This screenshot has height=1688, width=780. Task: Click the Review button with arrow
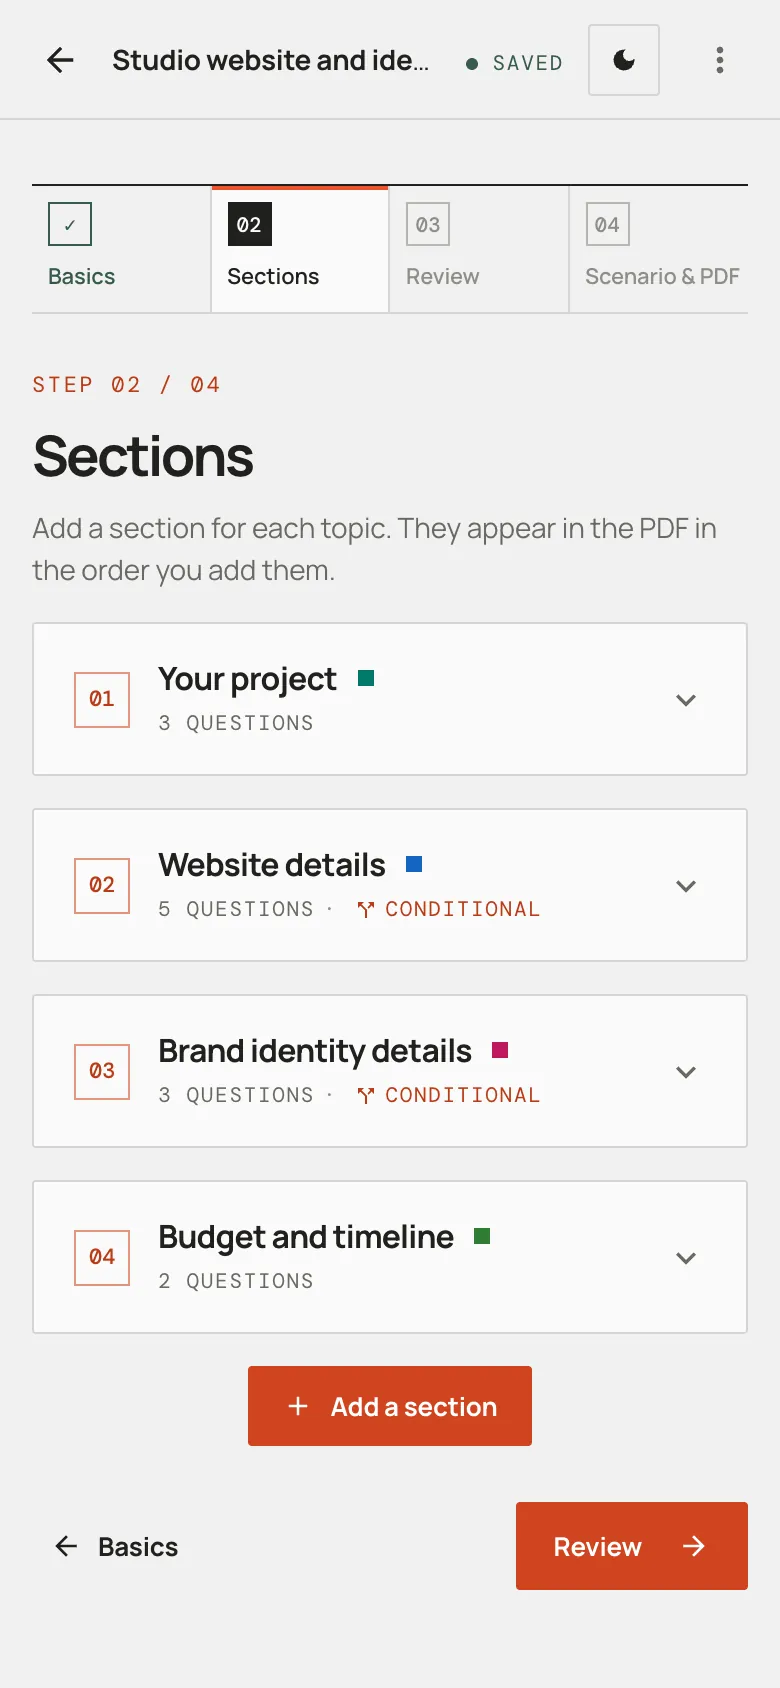click(632, 1546)
